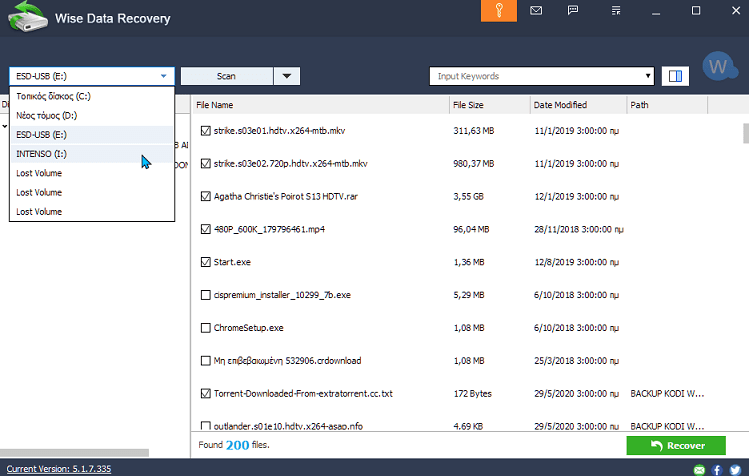Sort by the File Name column header
Image resolution: width=749 pixels, height=476 pixels.
pyautogui.click(x=321, y=105)
